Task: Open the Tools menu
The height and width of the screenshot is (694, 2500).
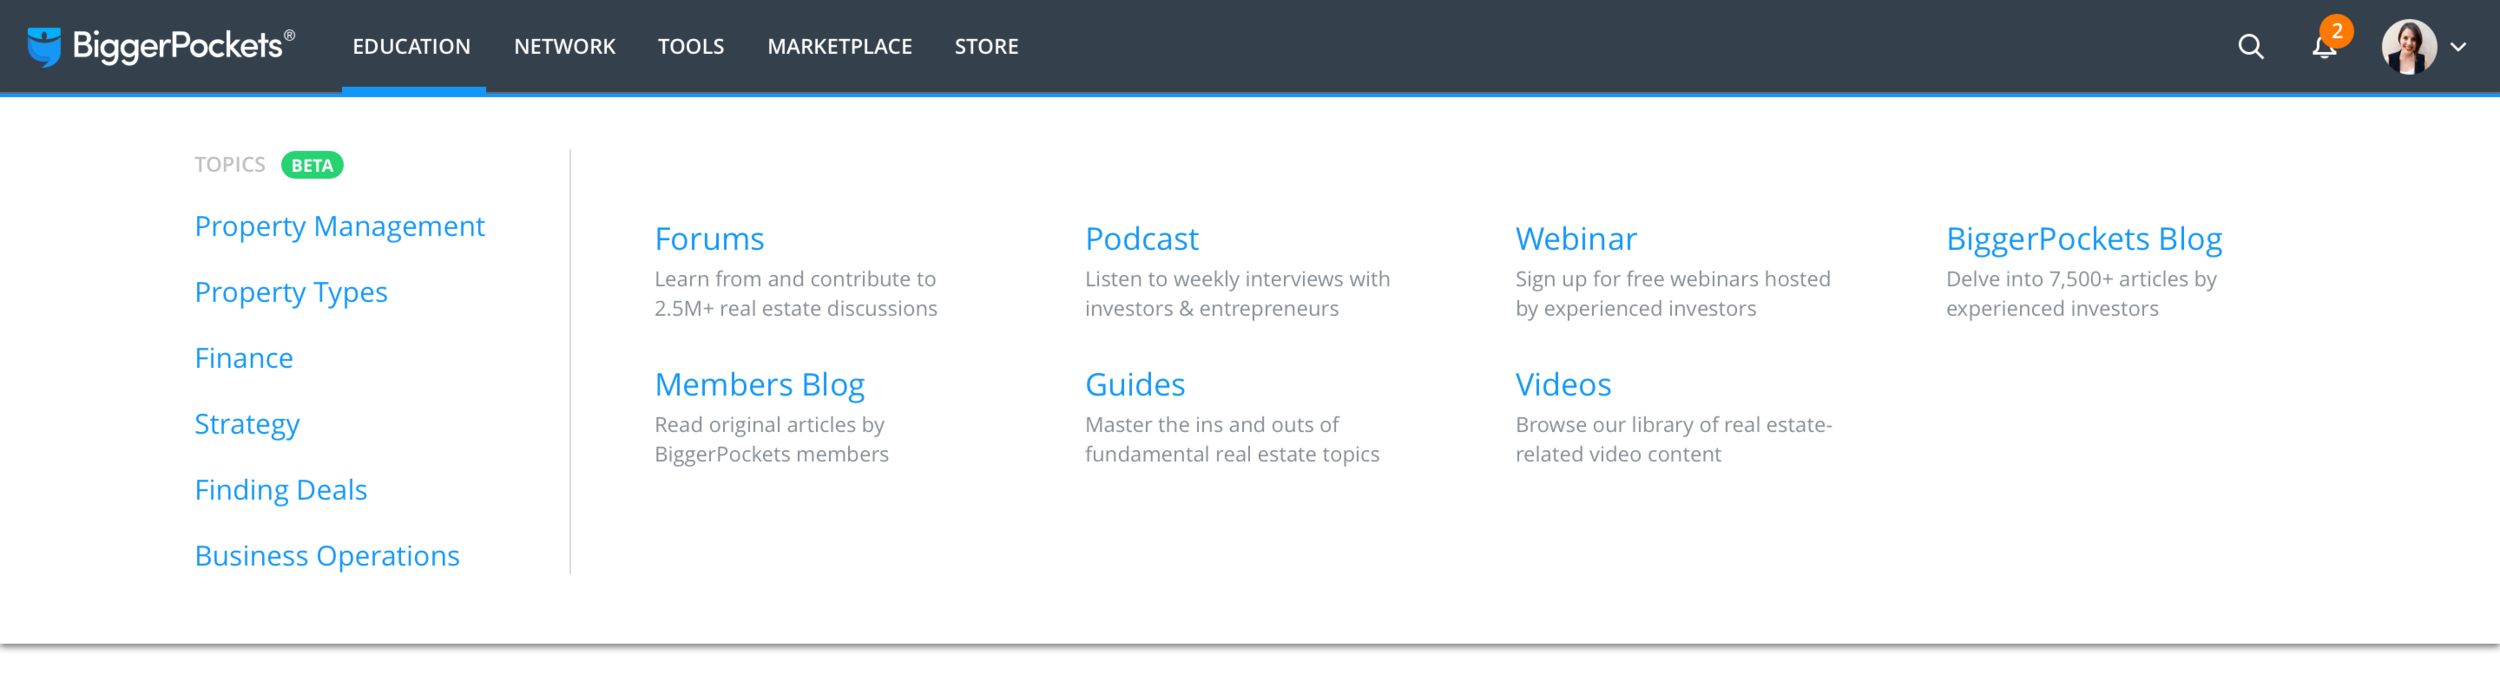Action: (x=691, y=47)
